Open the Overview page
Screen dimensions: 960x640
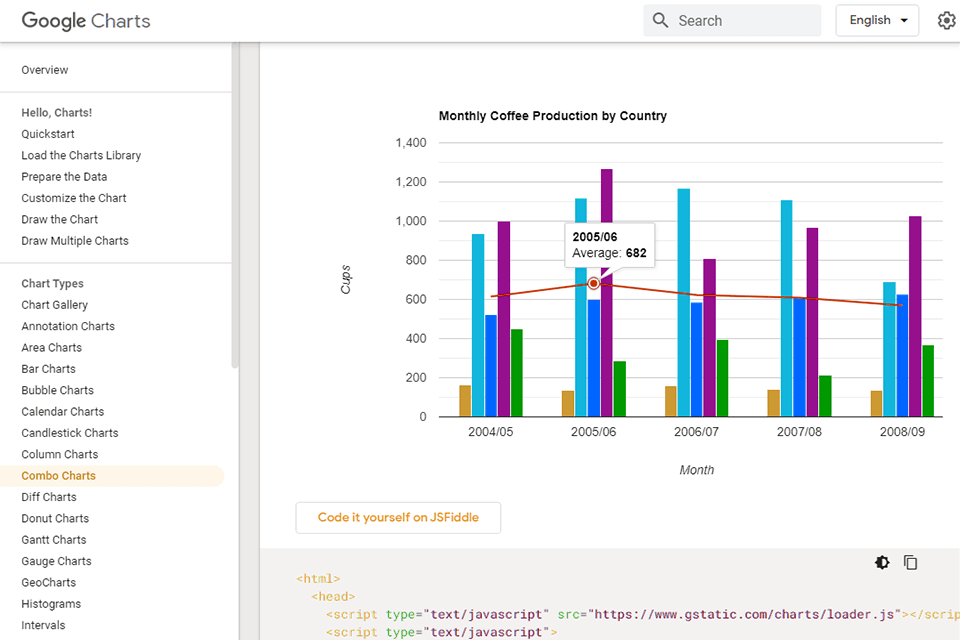pyautogui.click(x=44, y=69)
